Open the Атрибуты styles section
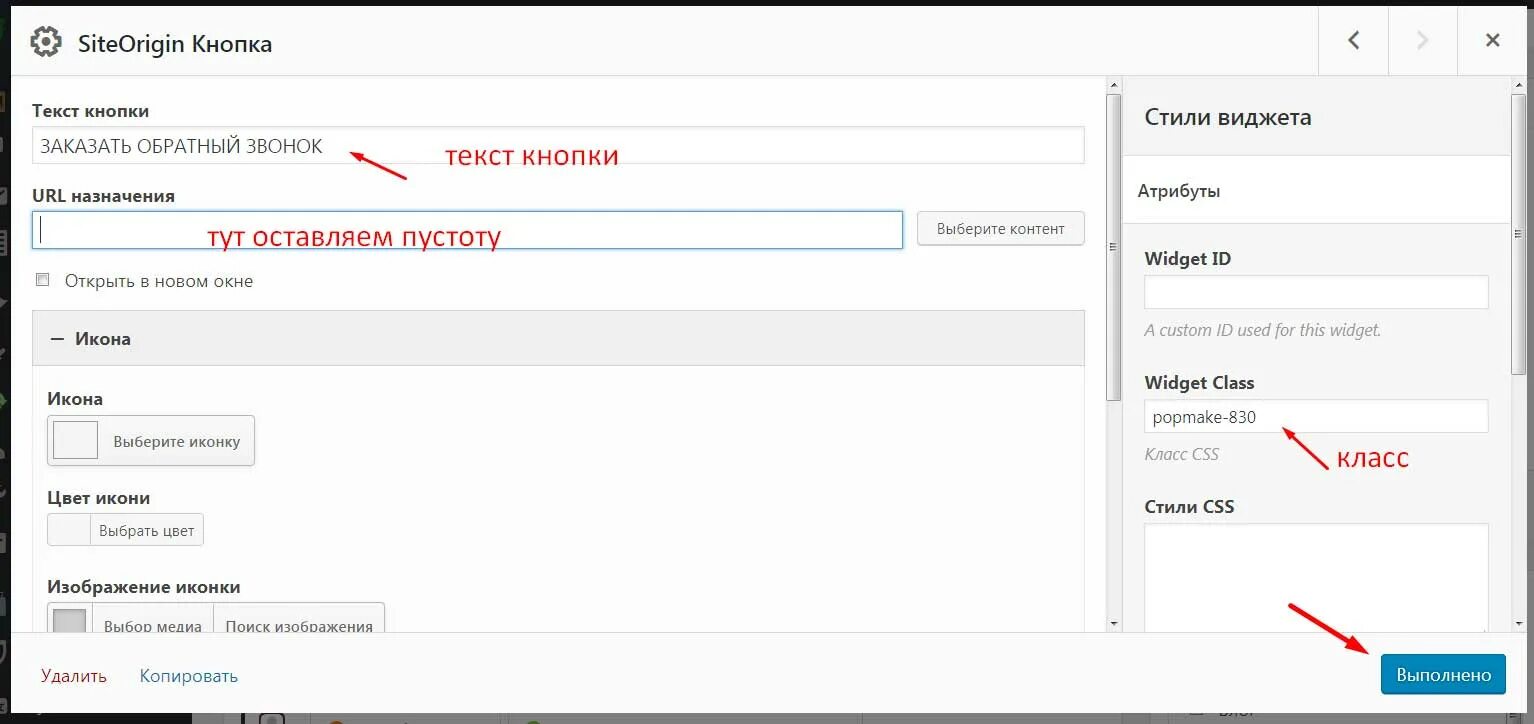Image resolution: width=1534 pixels, height=724 pixels. (1316, 190)
